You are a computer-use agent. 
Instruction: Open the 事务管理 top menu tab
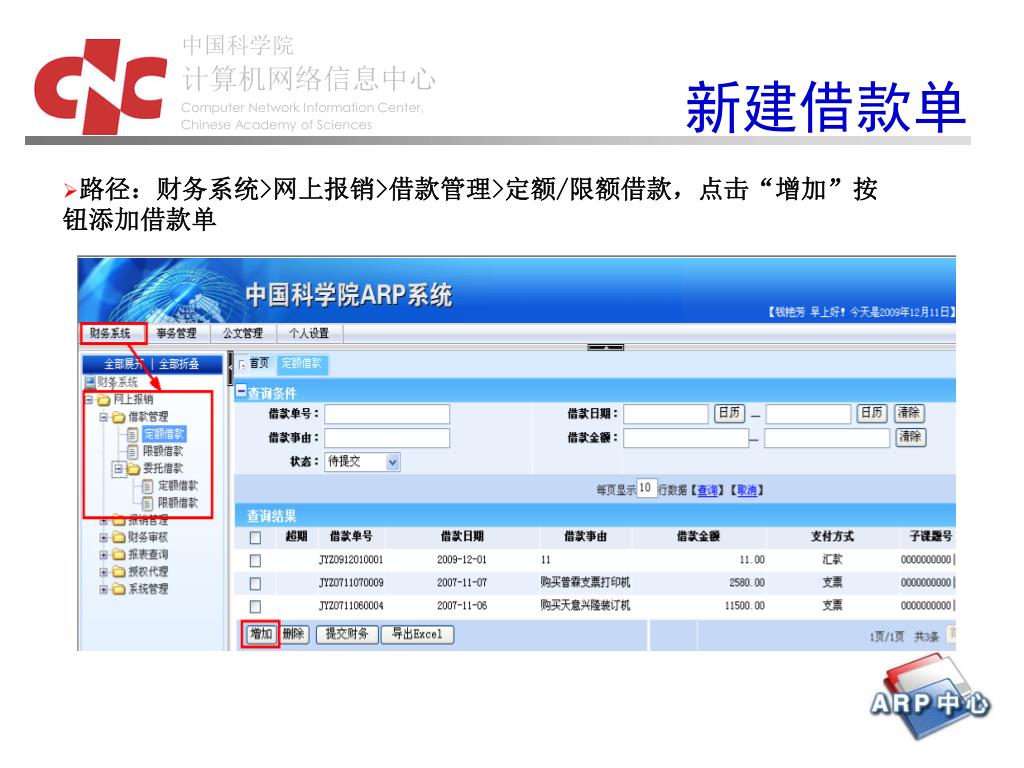[x=176, y=333]
